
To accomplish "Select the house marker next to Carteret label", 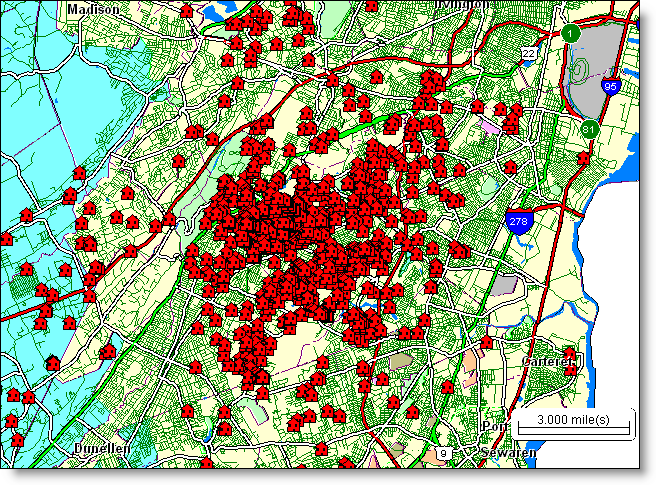I will click(x=569, y=371).
